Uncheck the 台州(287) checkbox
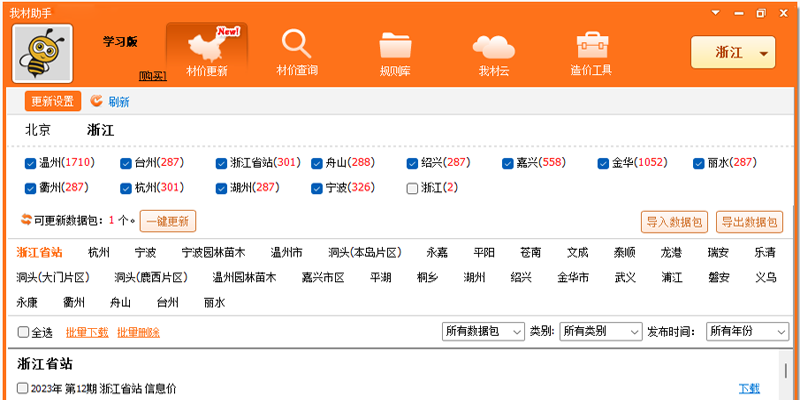Screen dimensions: 800x400 126,163
